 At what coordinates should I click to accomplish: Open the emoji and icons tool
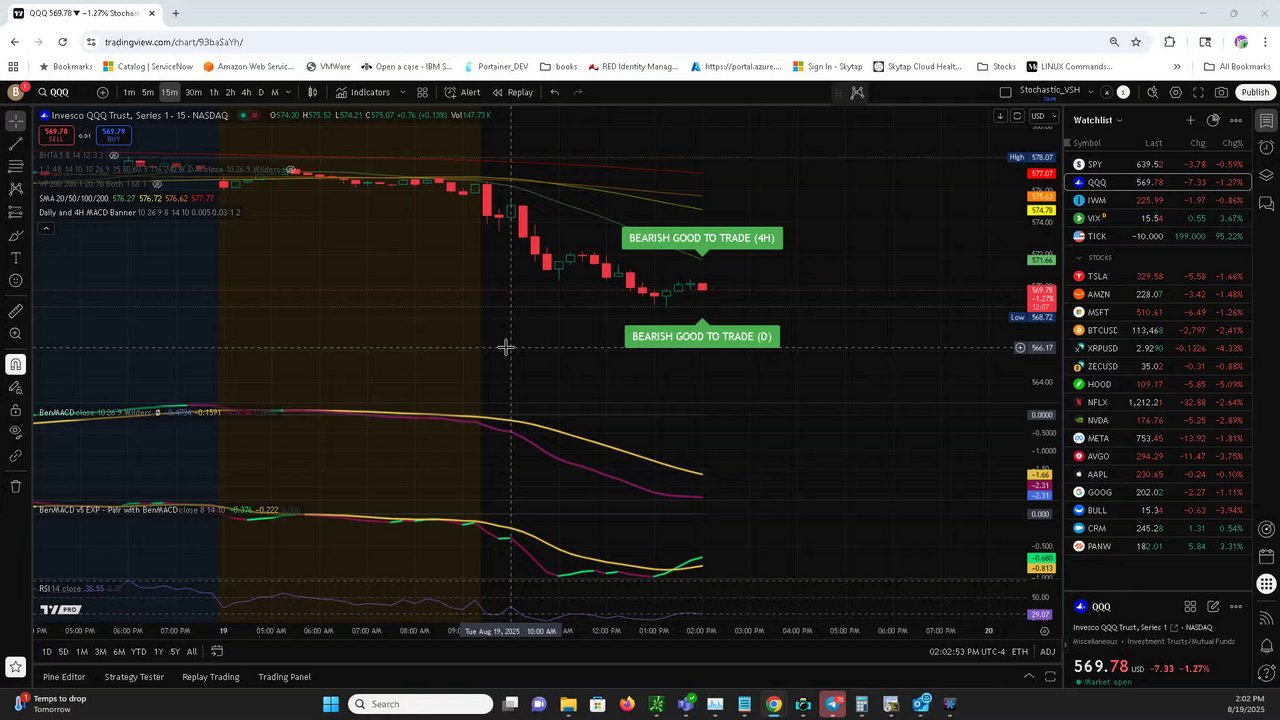coord(15,280)
